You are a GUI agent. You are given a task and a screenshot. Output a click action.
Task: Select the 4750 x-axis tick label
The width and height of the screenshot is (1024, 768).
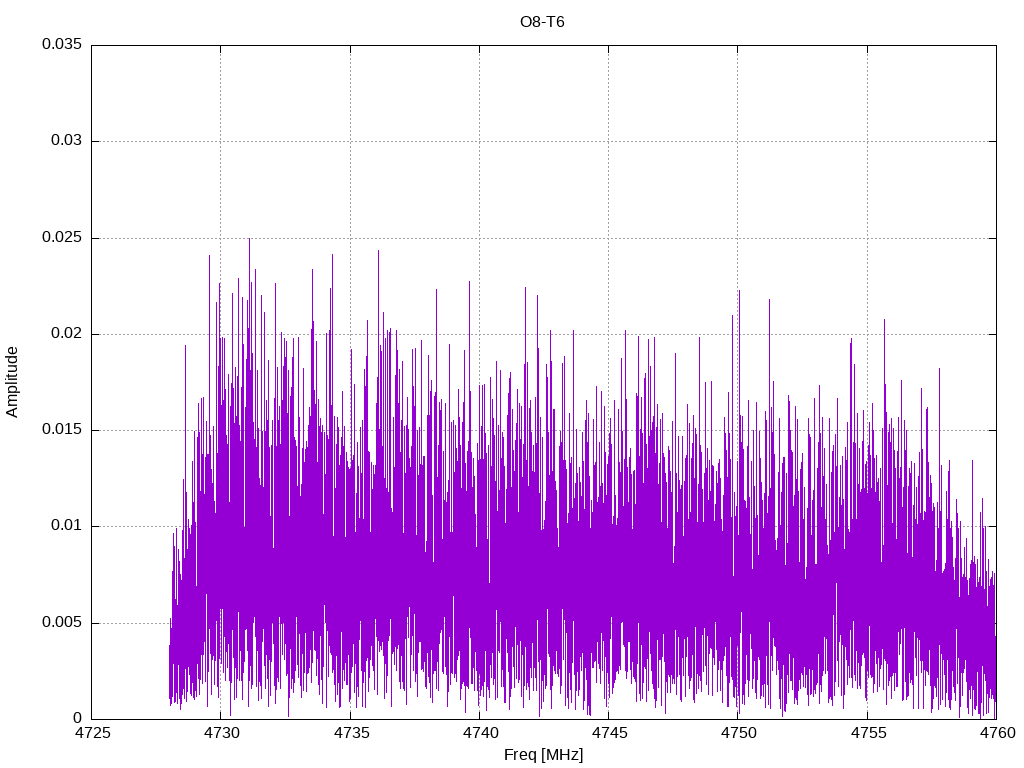(738, 734)
